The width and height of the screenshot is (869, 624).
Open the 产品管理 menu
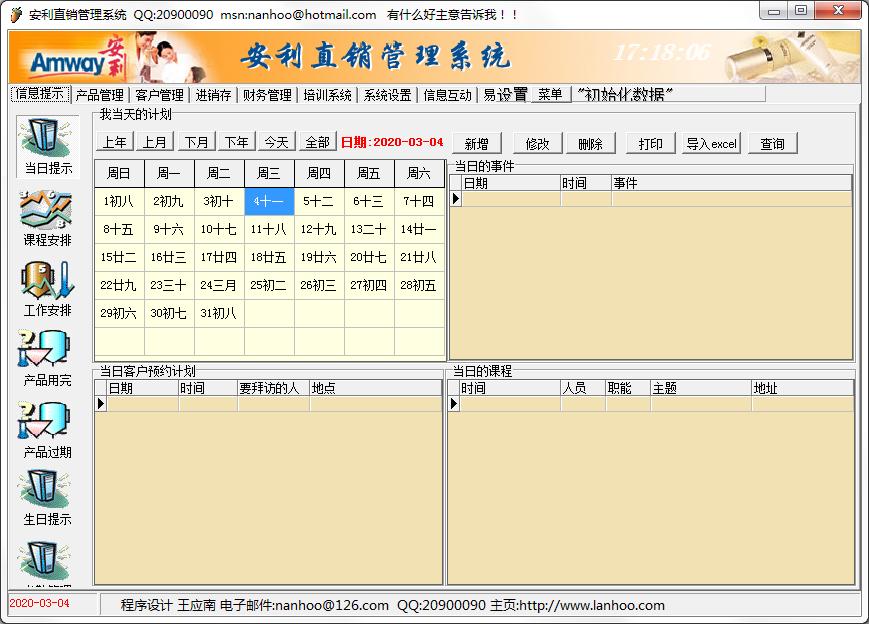click(100, 95)
